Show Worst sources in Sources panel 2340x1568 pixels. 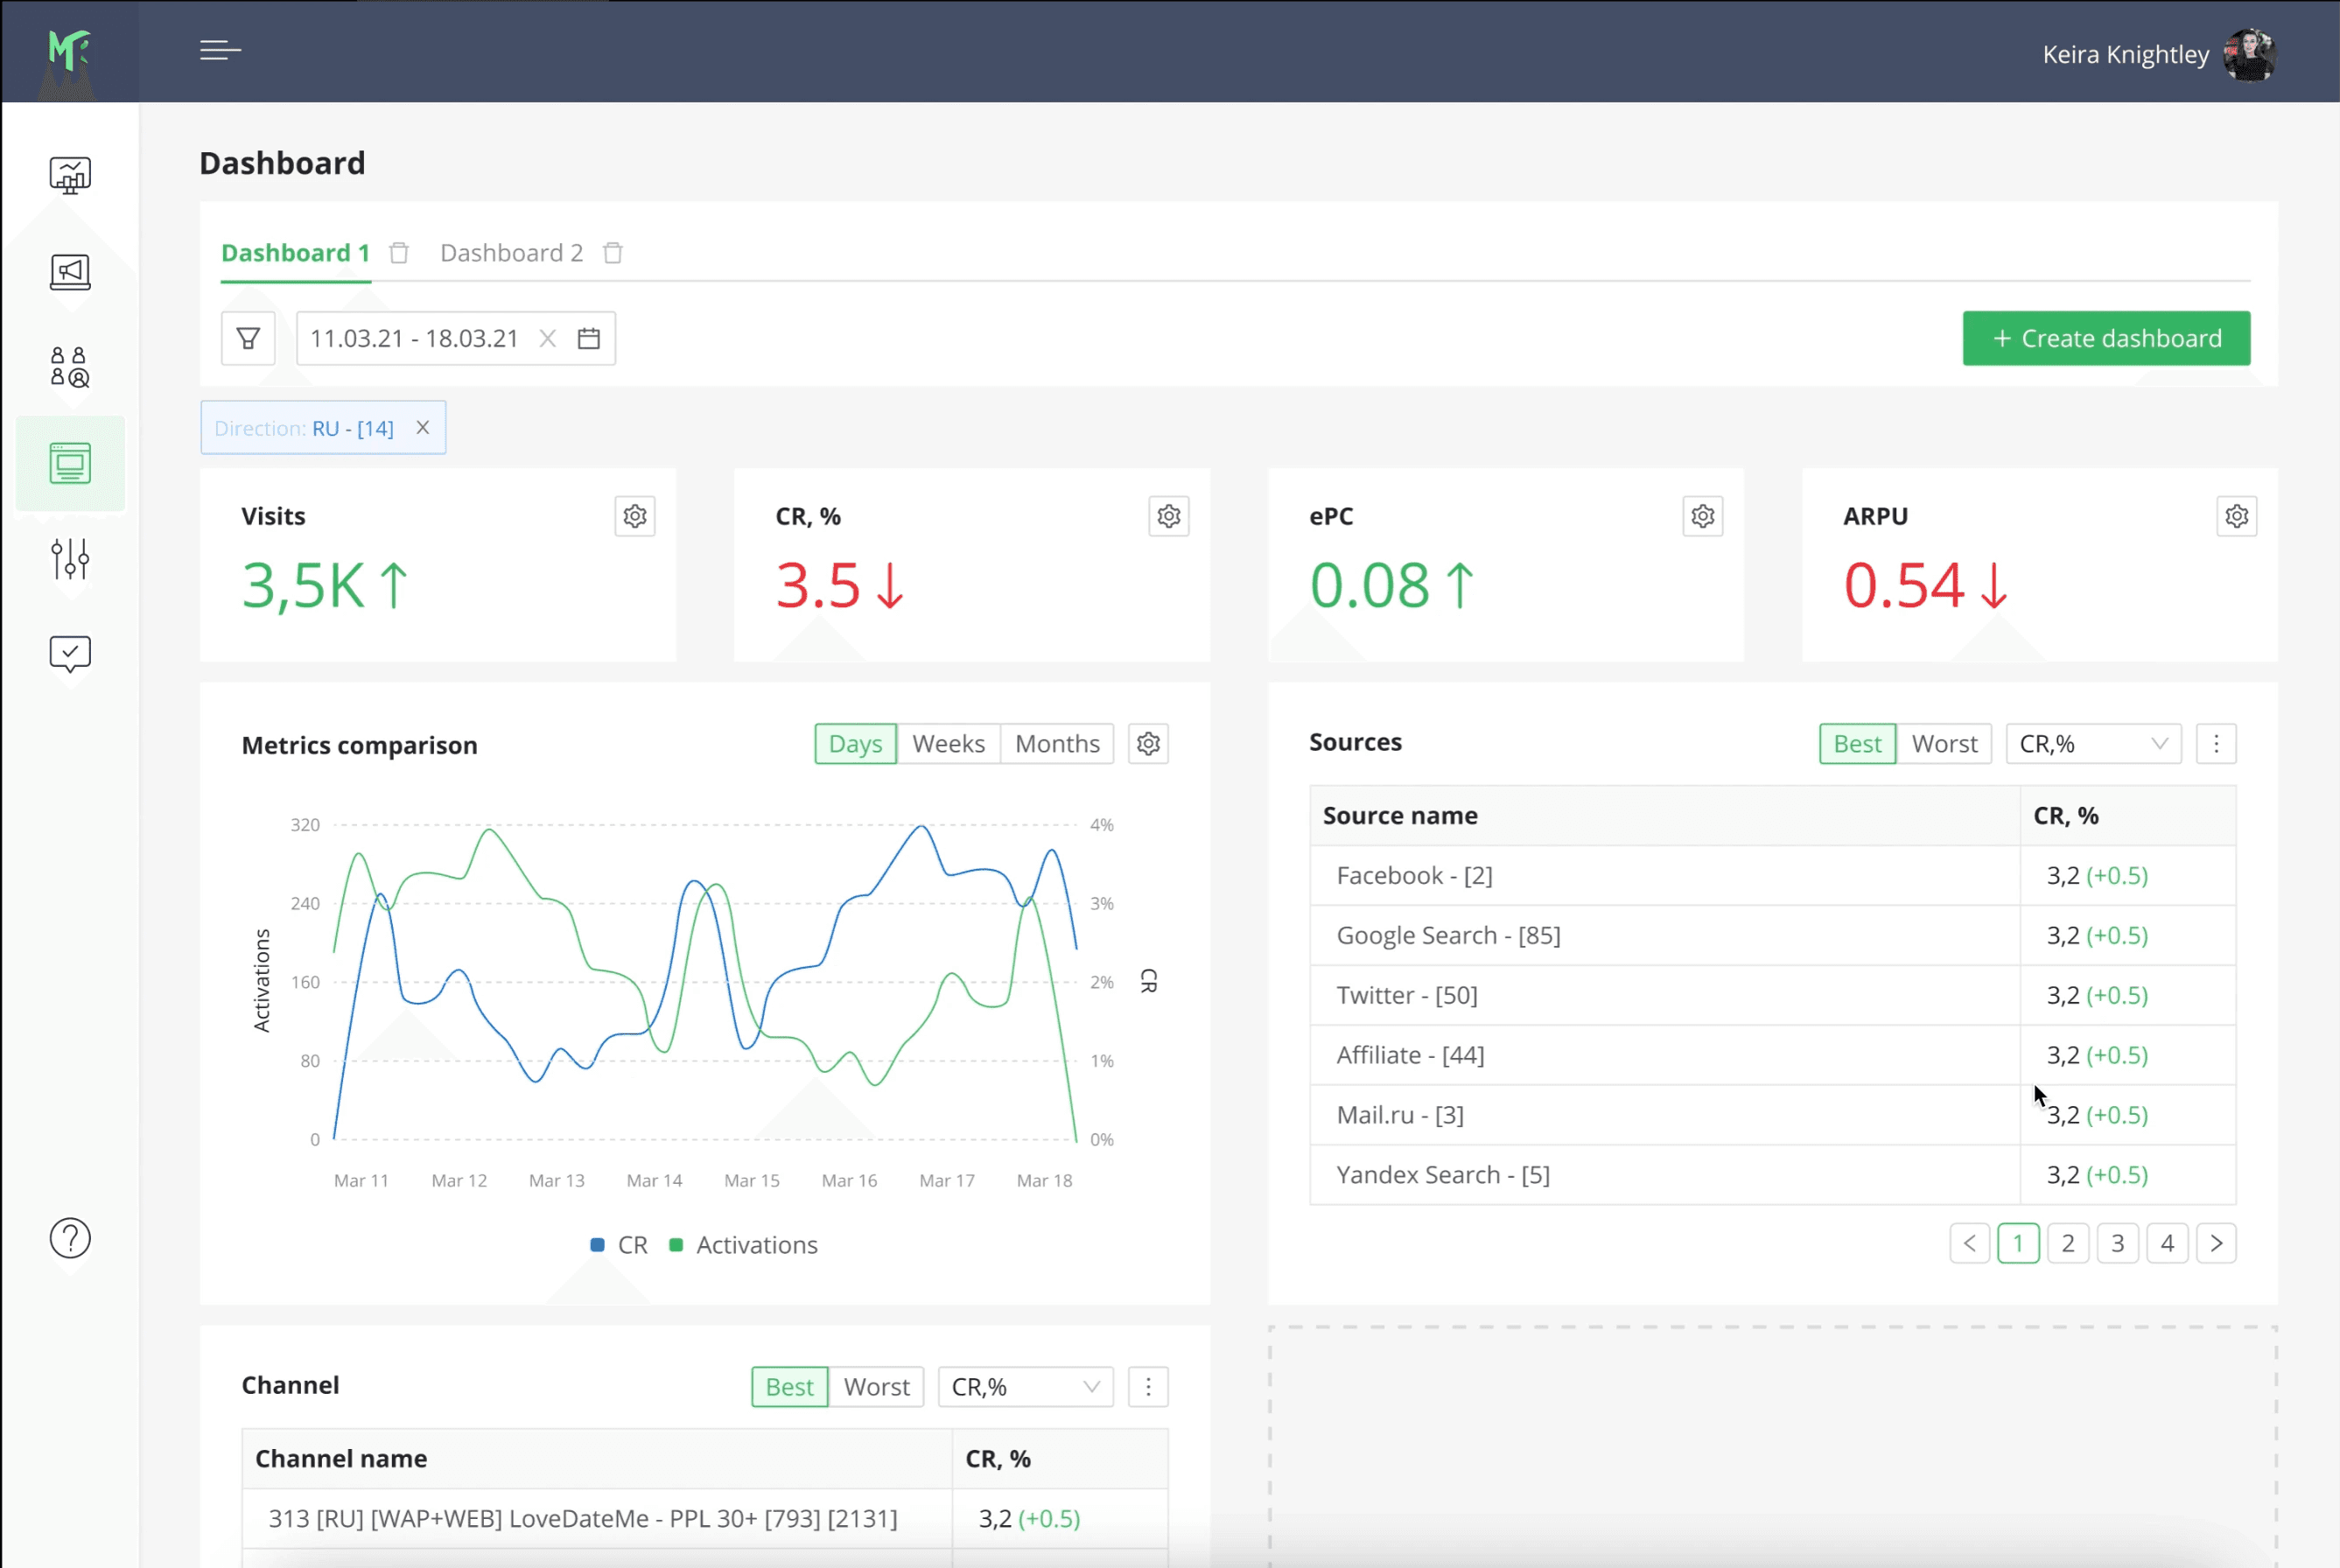tap(1944, 744)
